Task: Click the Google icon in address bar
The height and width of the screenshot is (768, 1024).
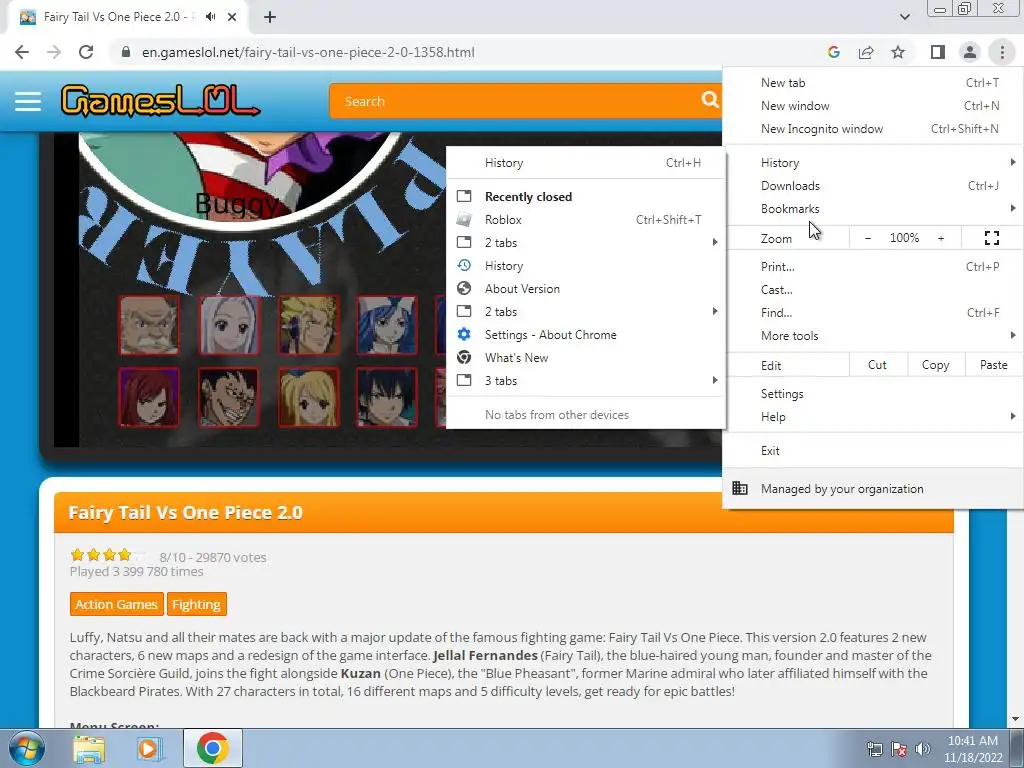Action: click(833, 52)
